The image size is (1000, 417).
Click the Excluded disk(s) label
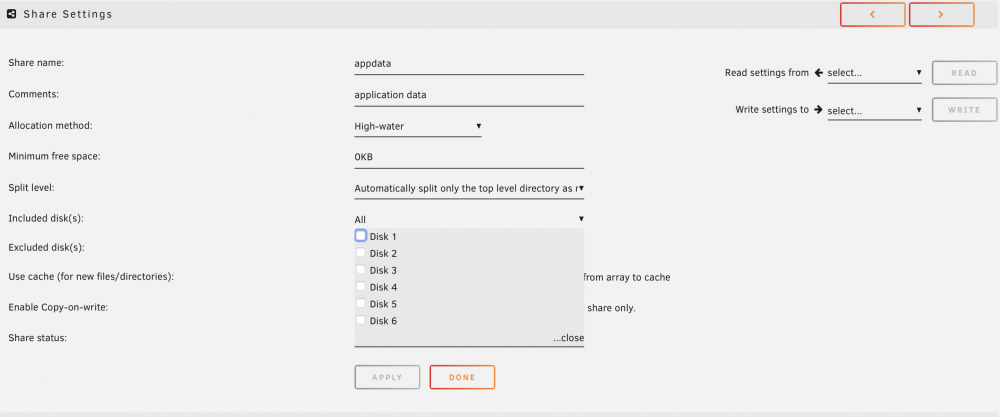(x=47, y=247)
